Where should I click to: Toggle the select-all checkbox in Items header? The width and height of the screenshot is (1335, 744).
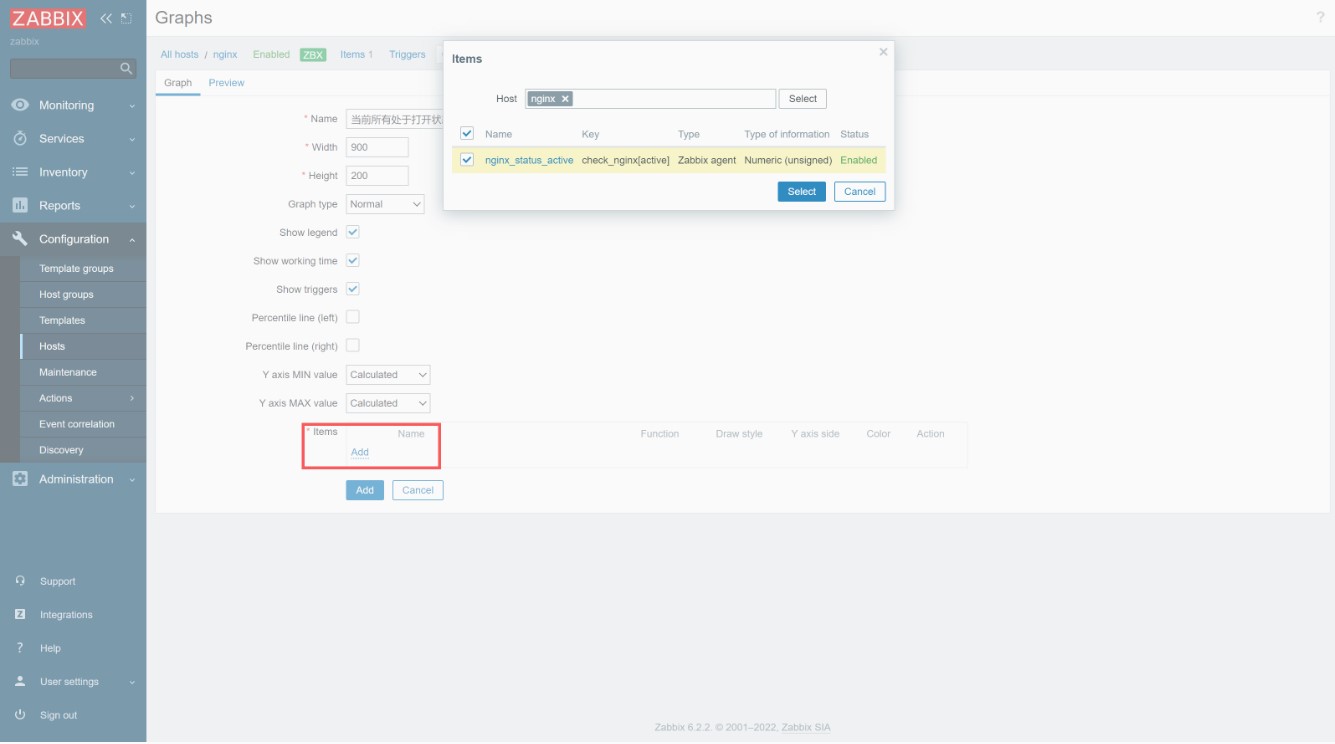pos(466,133)
